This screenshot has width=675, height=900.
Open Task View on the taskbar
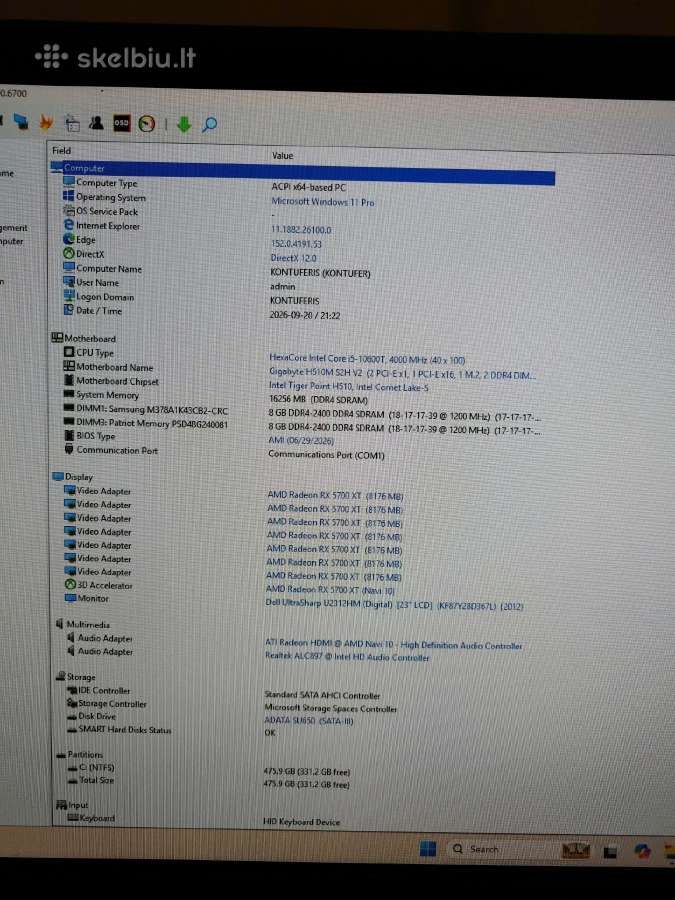pos(609,852)
